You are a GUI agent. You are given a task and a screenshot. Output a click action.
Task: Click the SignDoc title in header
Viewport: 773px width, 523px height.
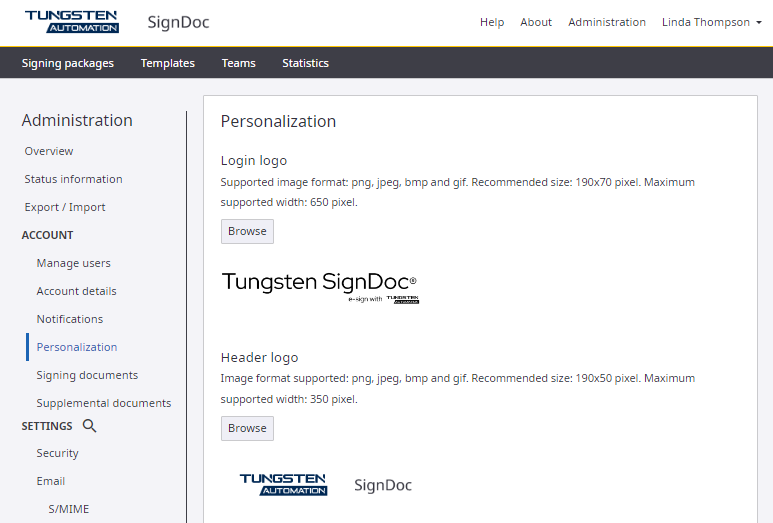pos(178,22)
